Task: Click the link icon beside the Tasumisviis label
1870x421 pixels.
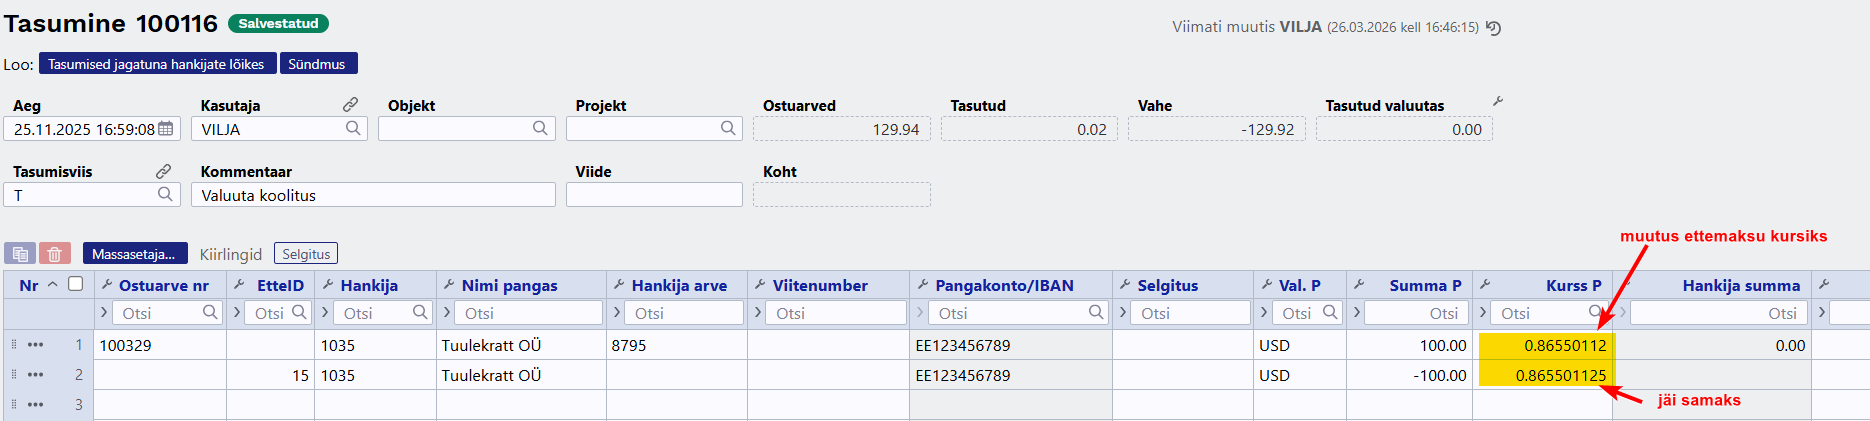Action: [x=163, y=171]
